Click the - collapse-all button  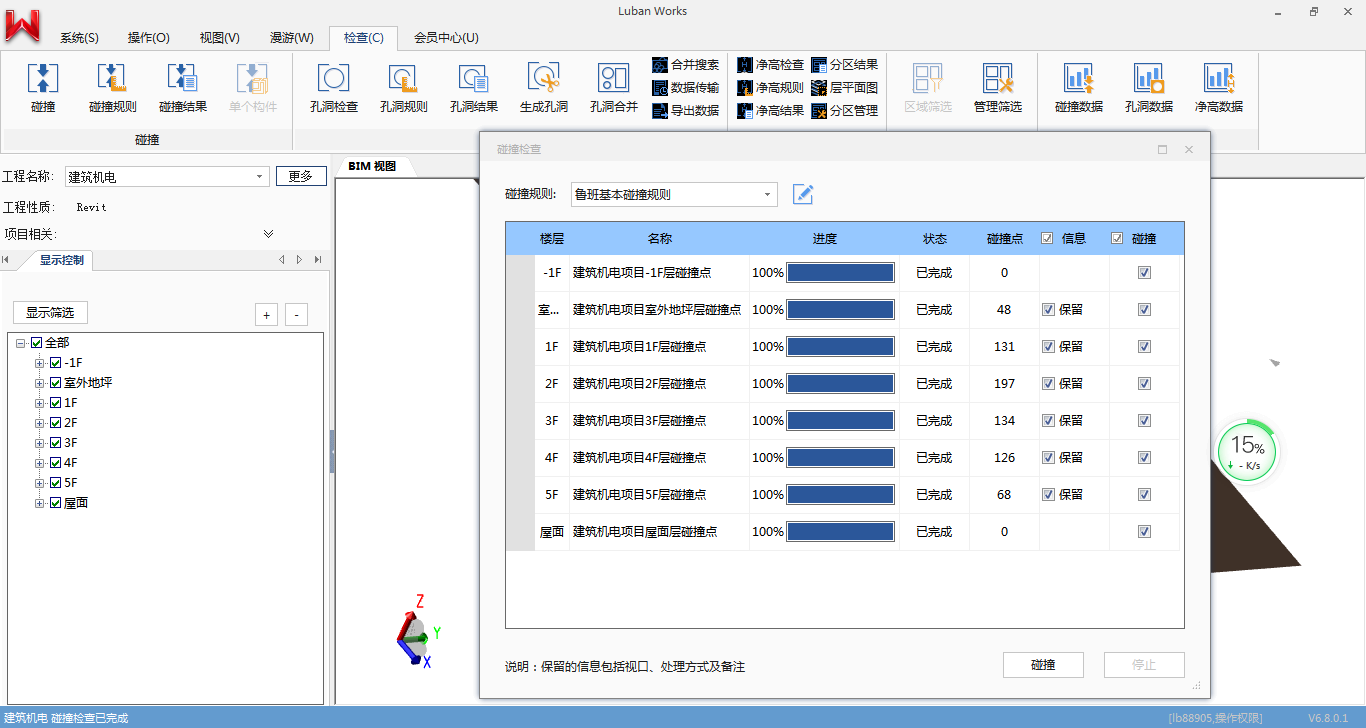click(297, 314)
